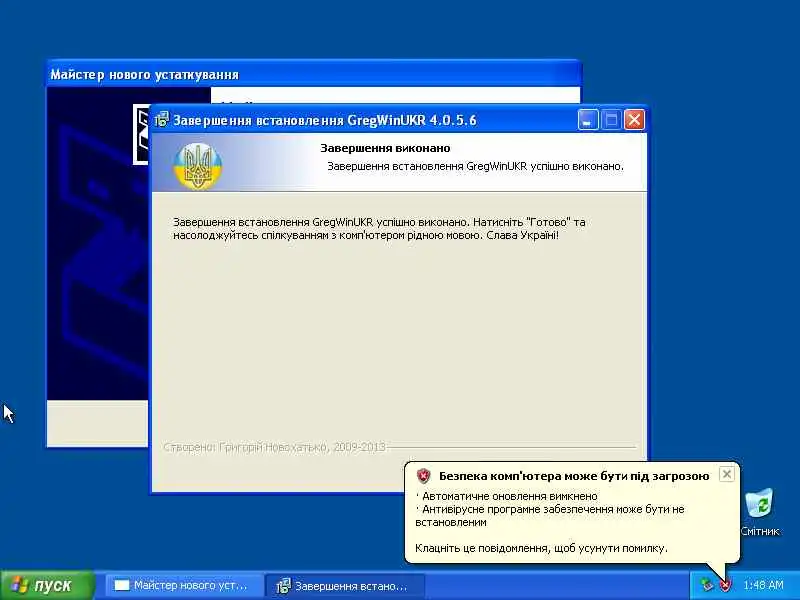Click the green hardware tray icon
The width and height of the screenshot is (800, 600).
tap(707, 585)
